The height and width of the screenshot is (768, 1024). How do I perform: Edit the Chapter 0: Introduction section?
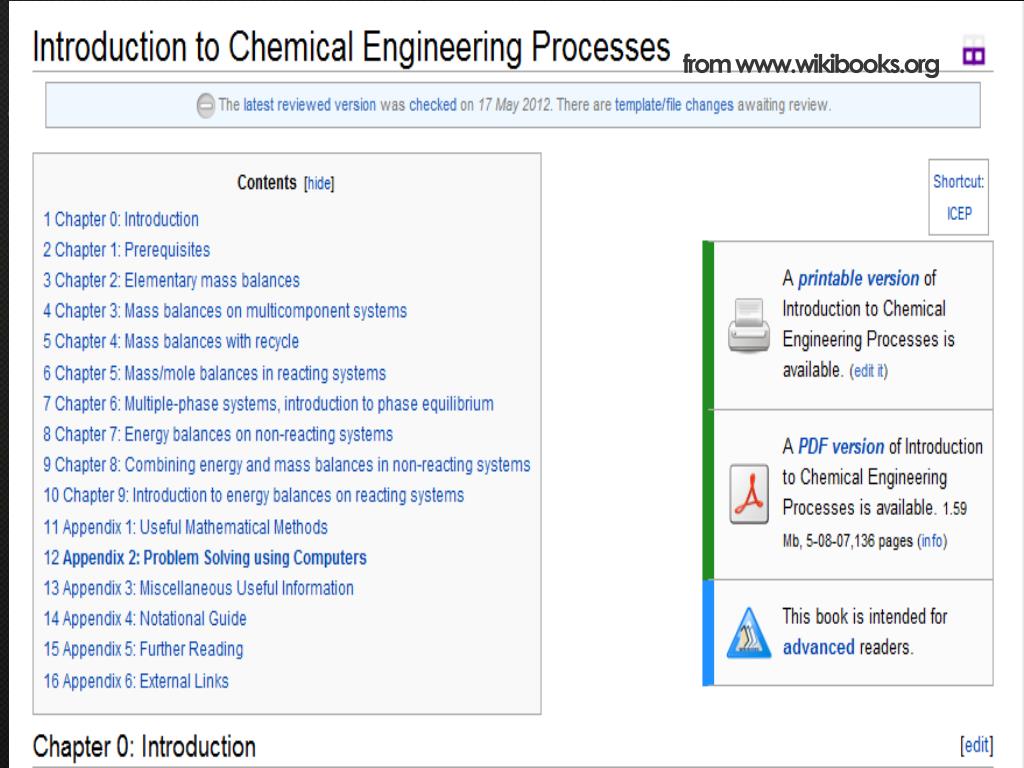tap(976, 745)
